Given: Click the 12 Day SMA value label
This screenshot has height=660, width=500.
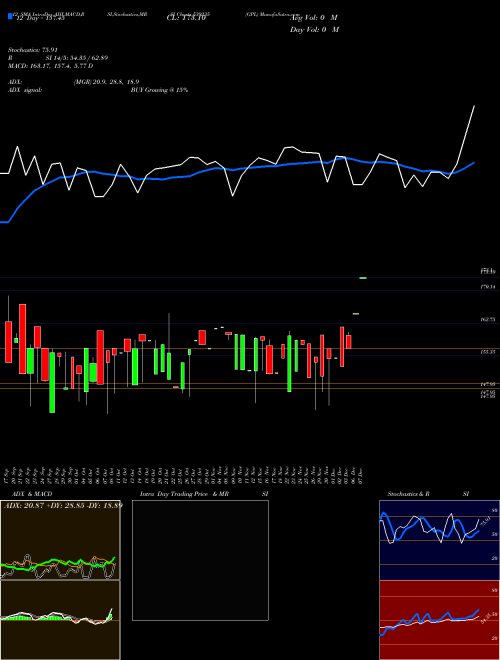Looking at the screenshot, I should 39,18.
